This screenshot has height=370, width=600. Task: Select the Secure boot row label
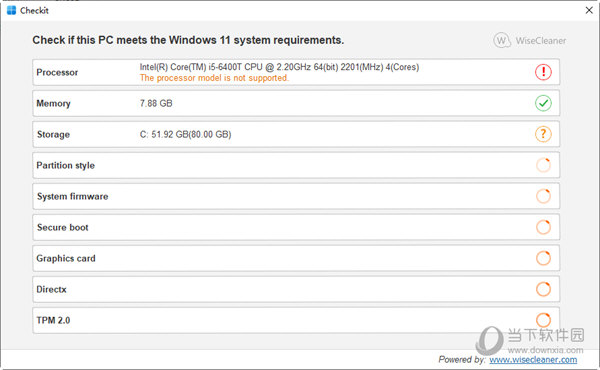(62, 227)
